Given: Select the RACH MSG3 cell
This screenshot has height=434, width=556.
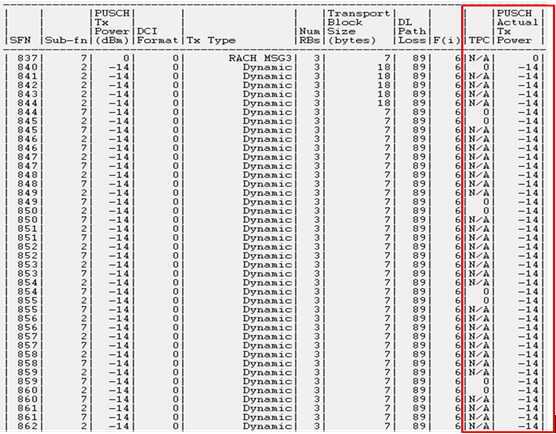Looking at the screenshot, I should pos(260,59).
